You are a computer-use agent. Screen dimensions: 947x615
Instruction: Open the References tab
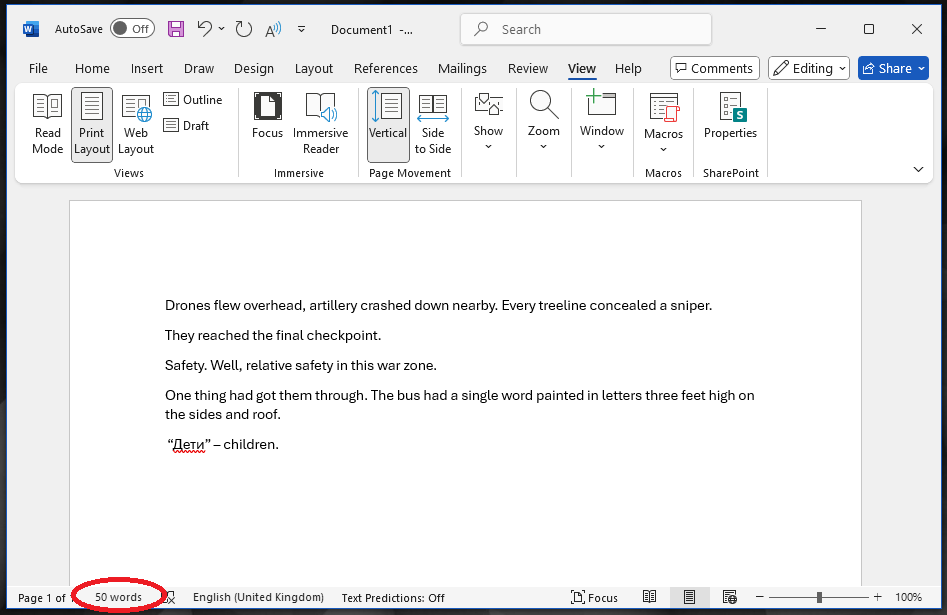click(385, 69)
